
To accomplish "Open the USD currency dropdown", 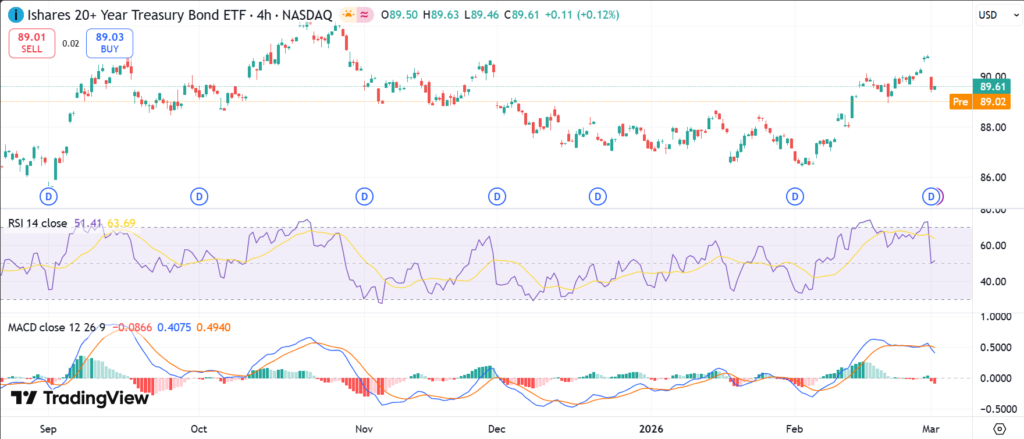I will click(997, 14).
